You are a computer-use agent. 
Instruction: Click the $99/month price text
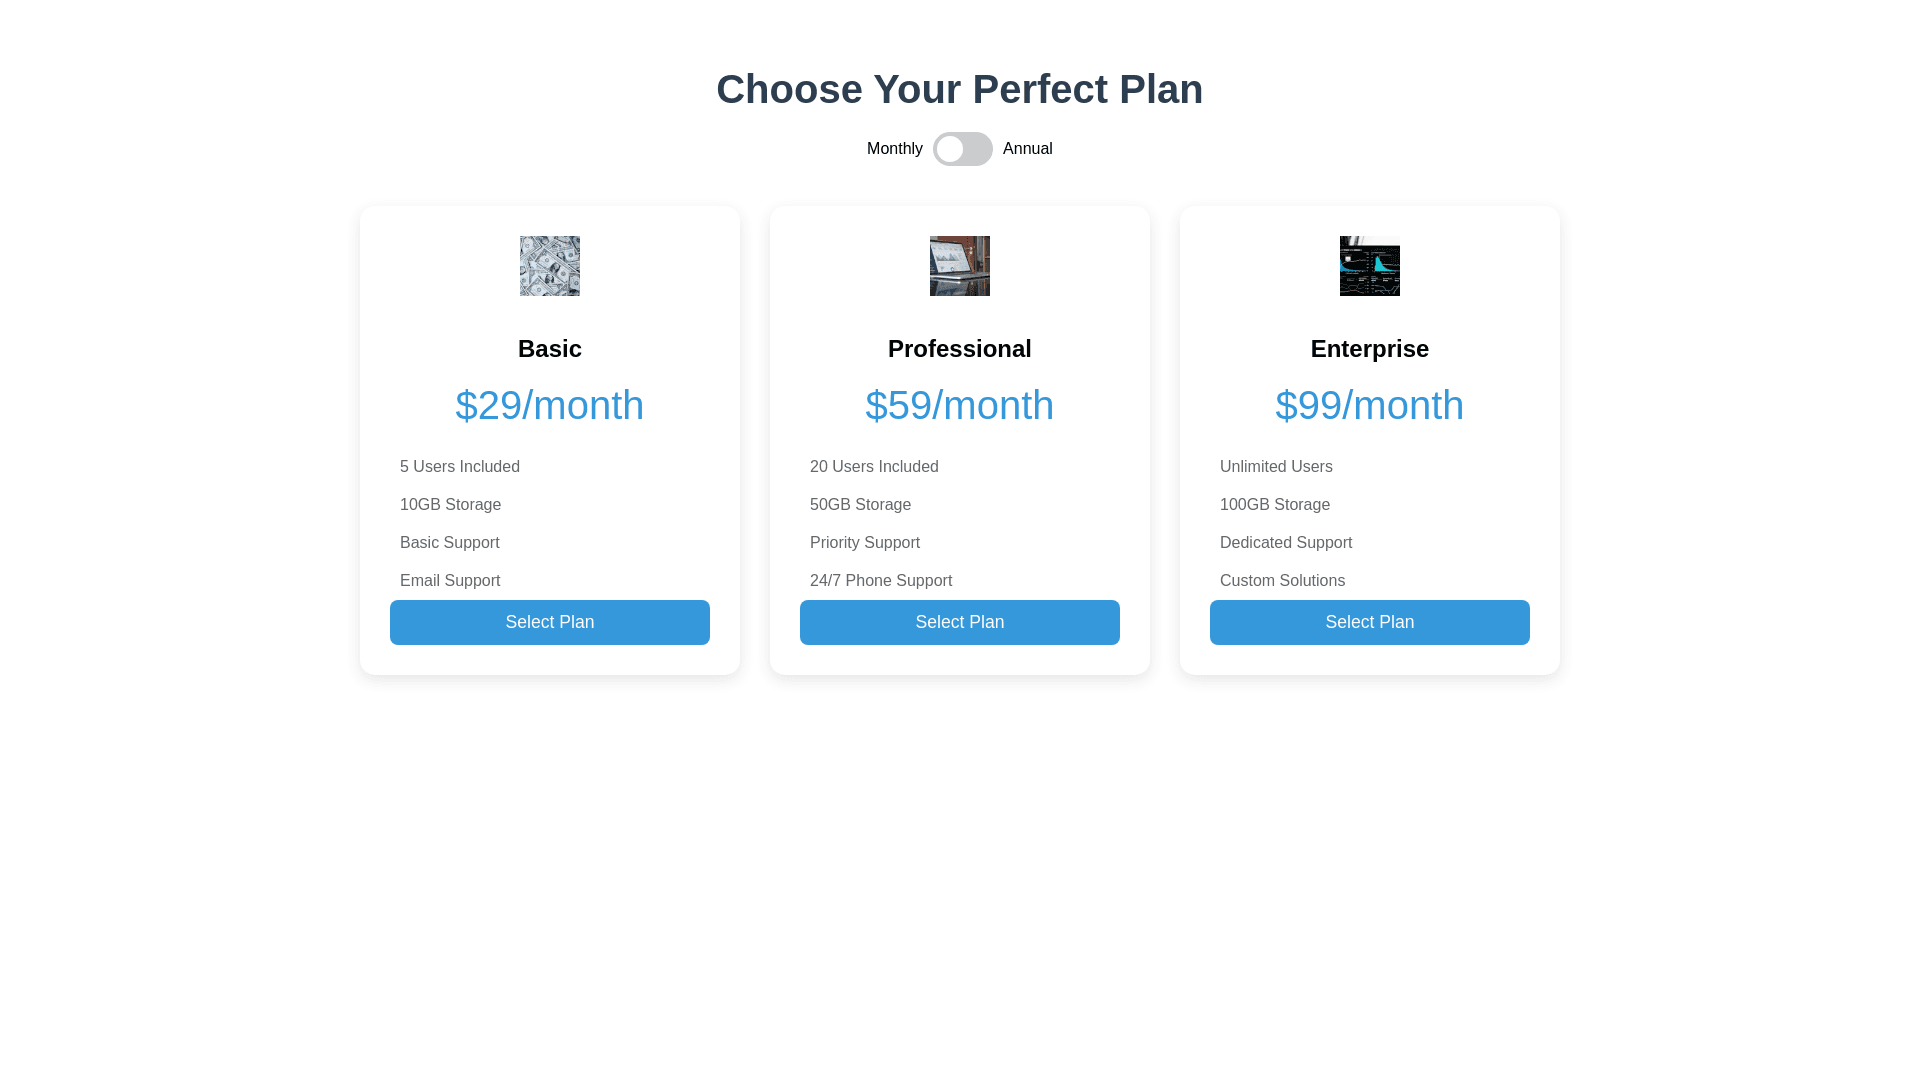click(1370, 405)
